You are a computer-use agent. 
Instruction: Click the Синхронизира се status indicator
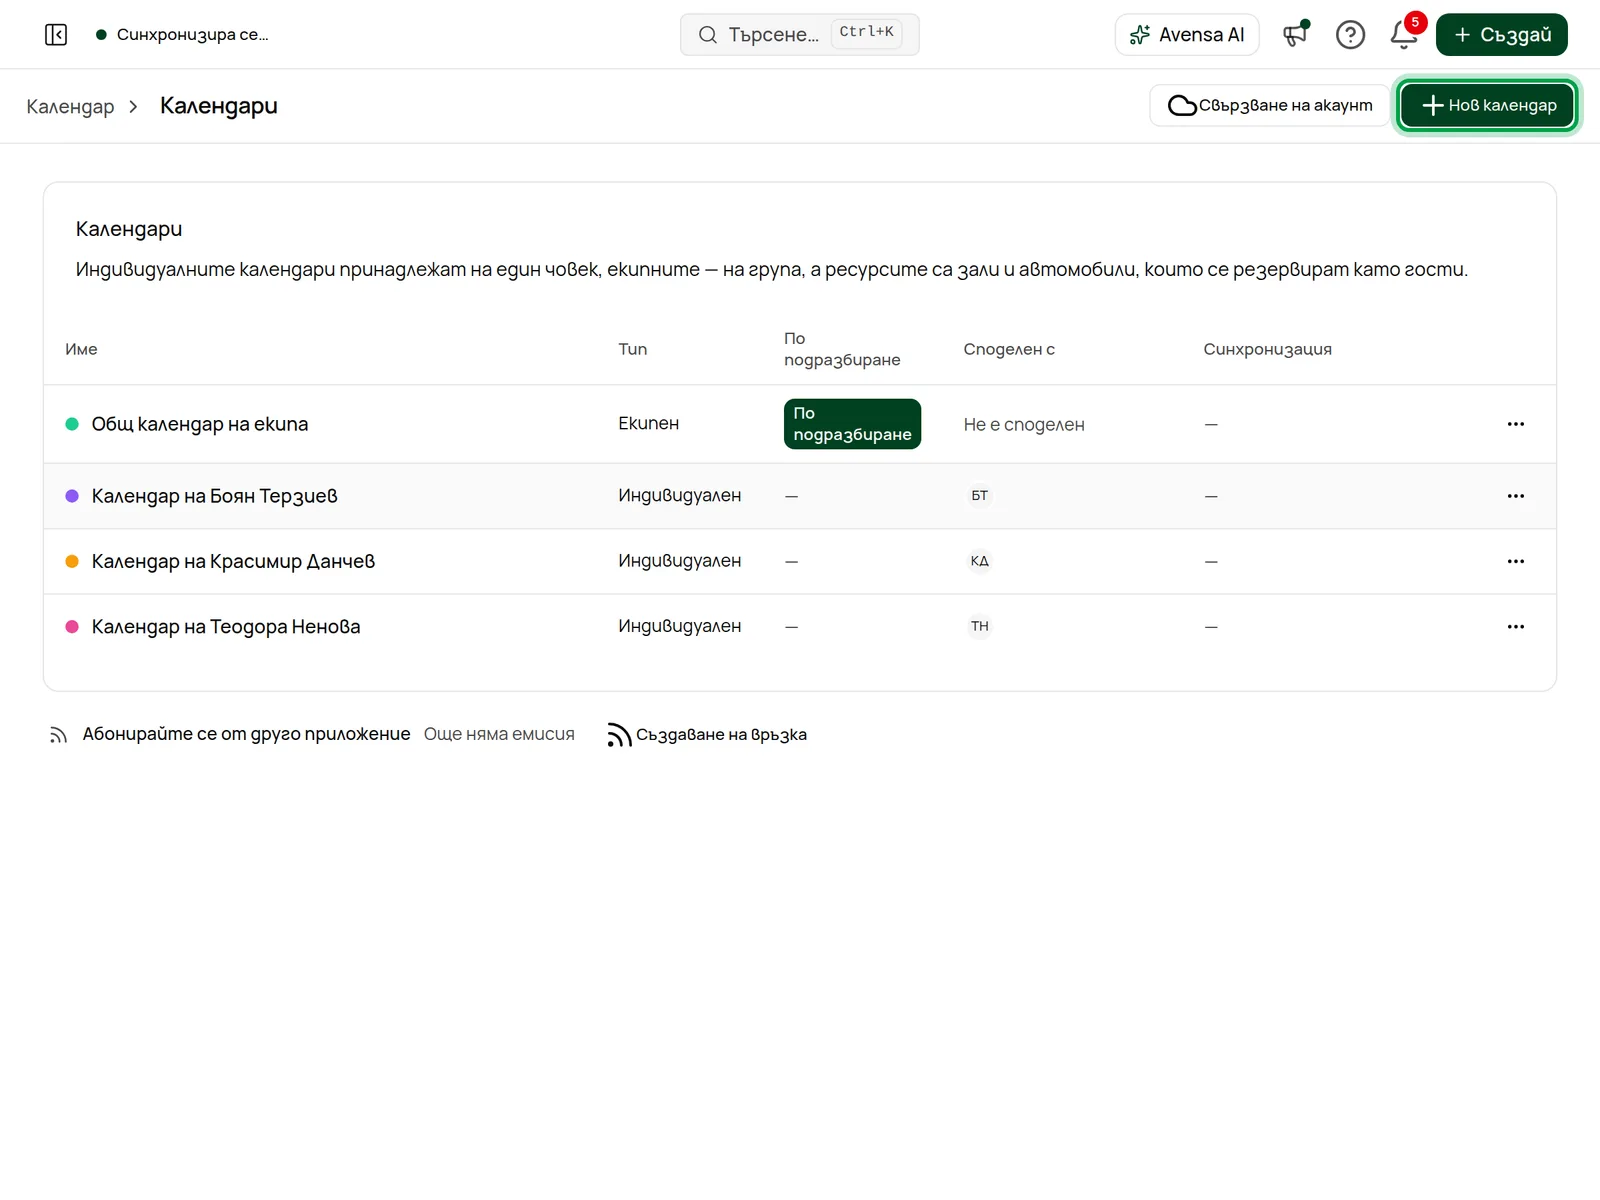[182, 35]
